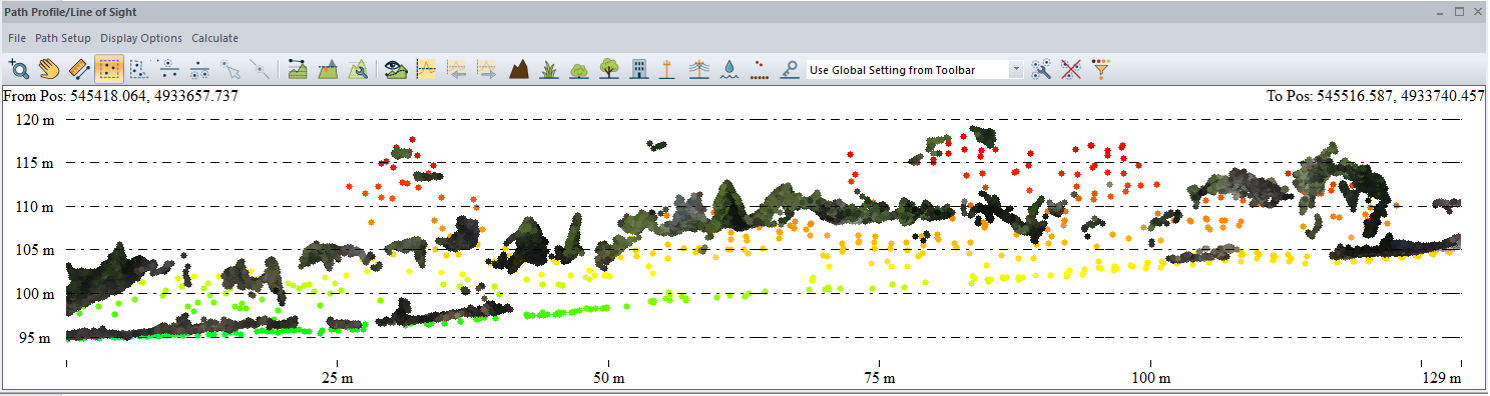Open the lidar filter funnel icon
The height and width of the screenshot is (396, 1490).
[1101, 69]
